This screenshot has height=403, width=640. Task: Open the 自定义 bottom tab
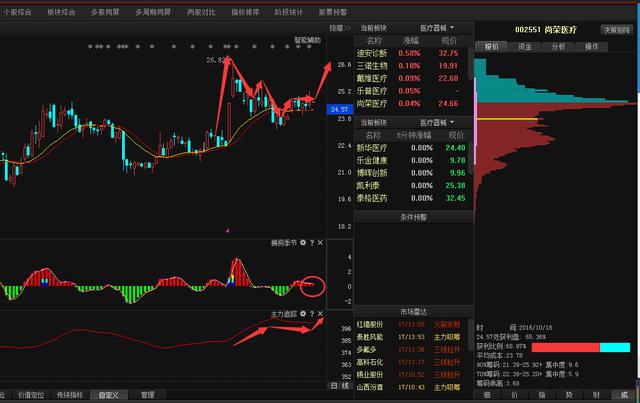tap(107, 395)
